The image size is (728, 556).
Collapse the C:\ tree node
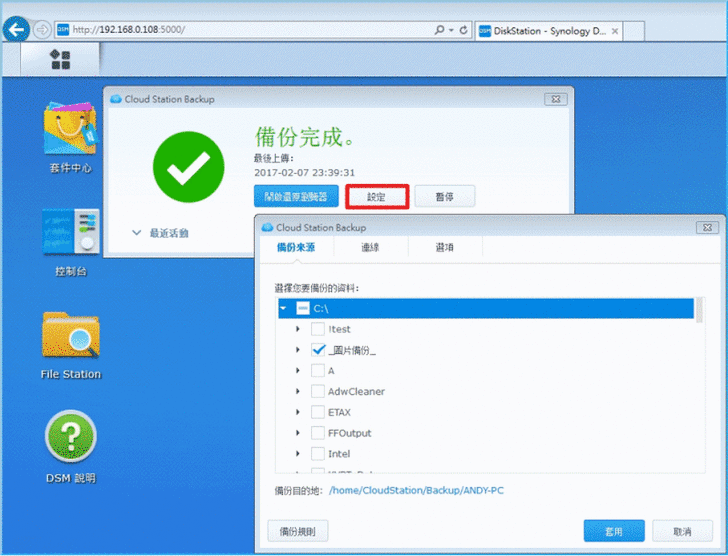click(283, 308)
